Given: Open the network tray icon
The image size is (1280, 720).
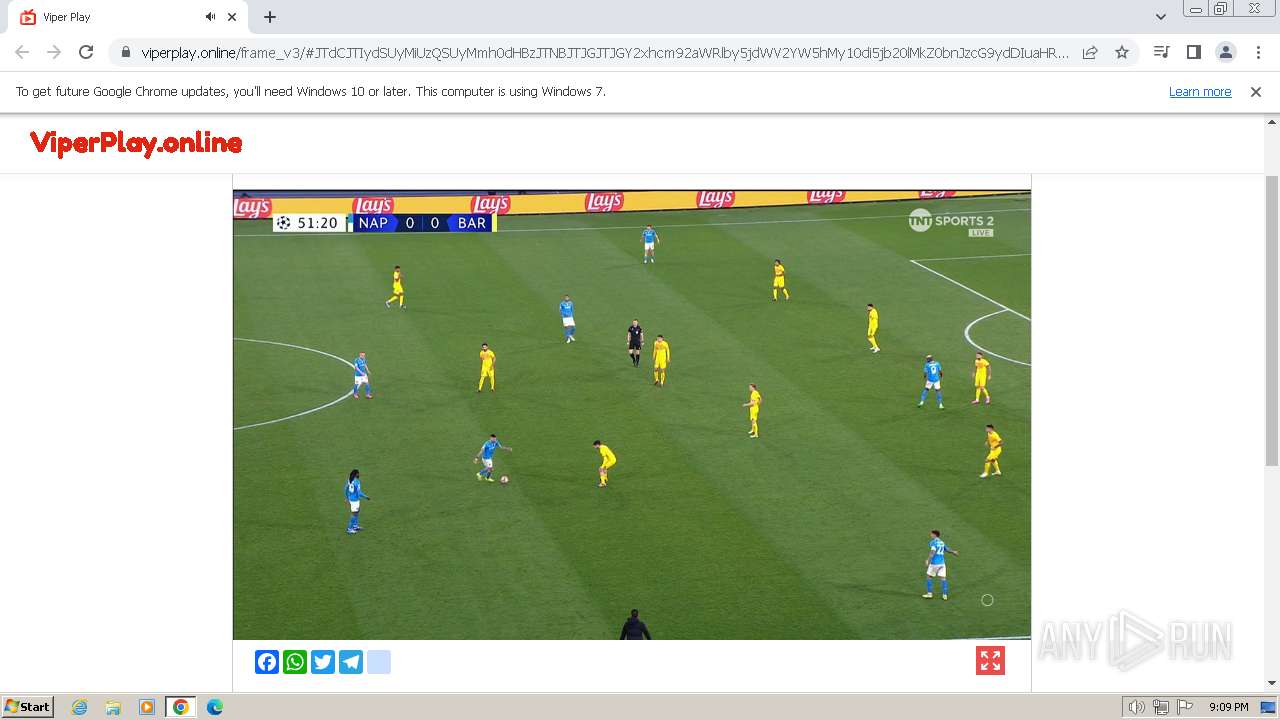Looking at the screenshot, I should (1161, 707).
